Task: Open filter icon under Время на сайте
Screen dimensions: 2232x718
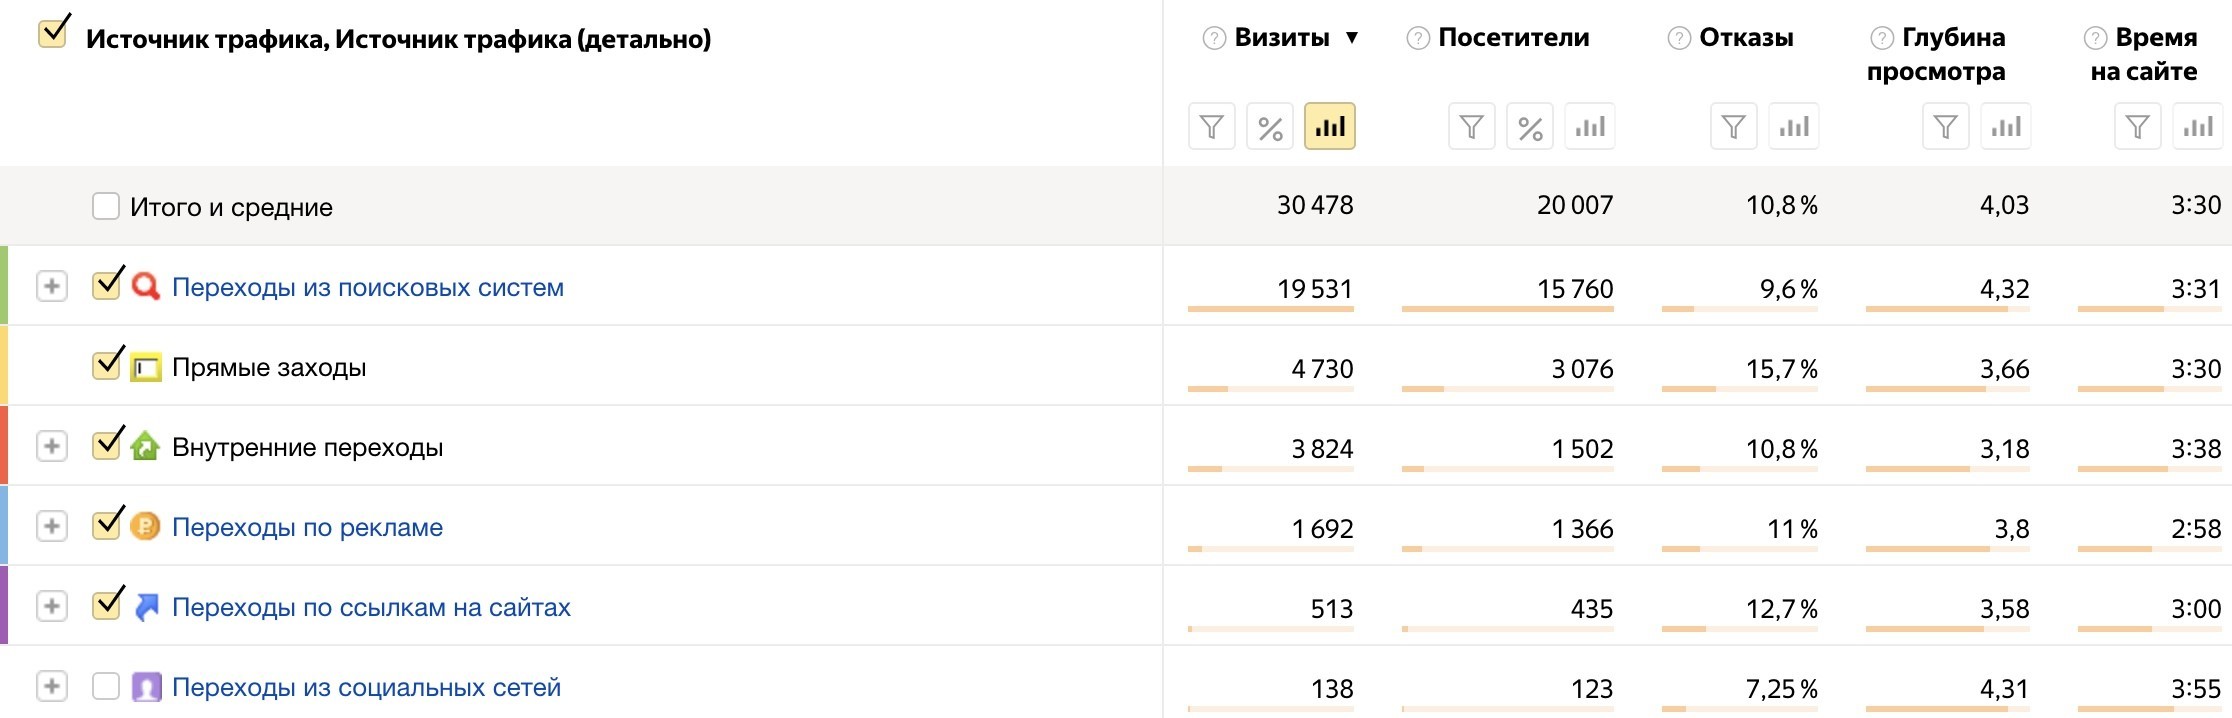Action: [x=2138, y=127]
